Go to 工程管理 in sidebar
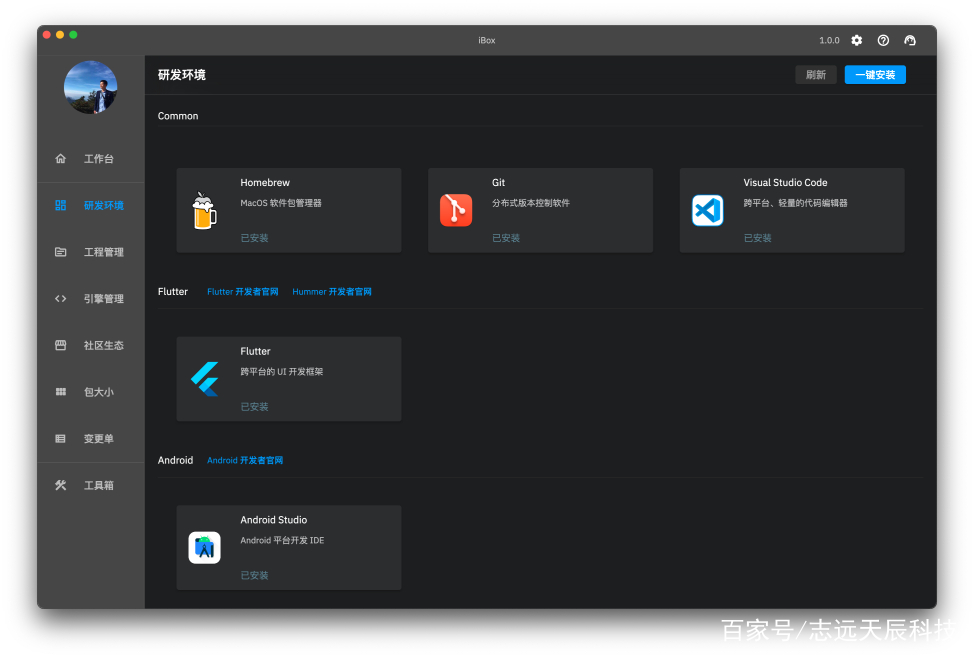The height and width of the screenshot is (658, 974). pyautogui.click(x=91, y=252)
